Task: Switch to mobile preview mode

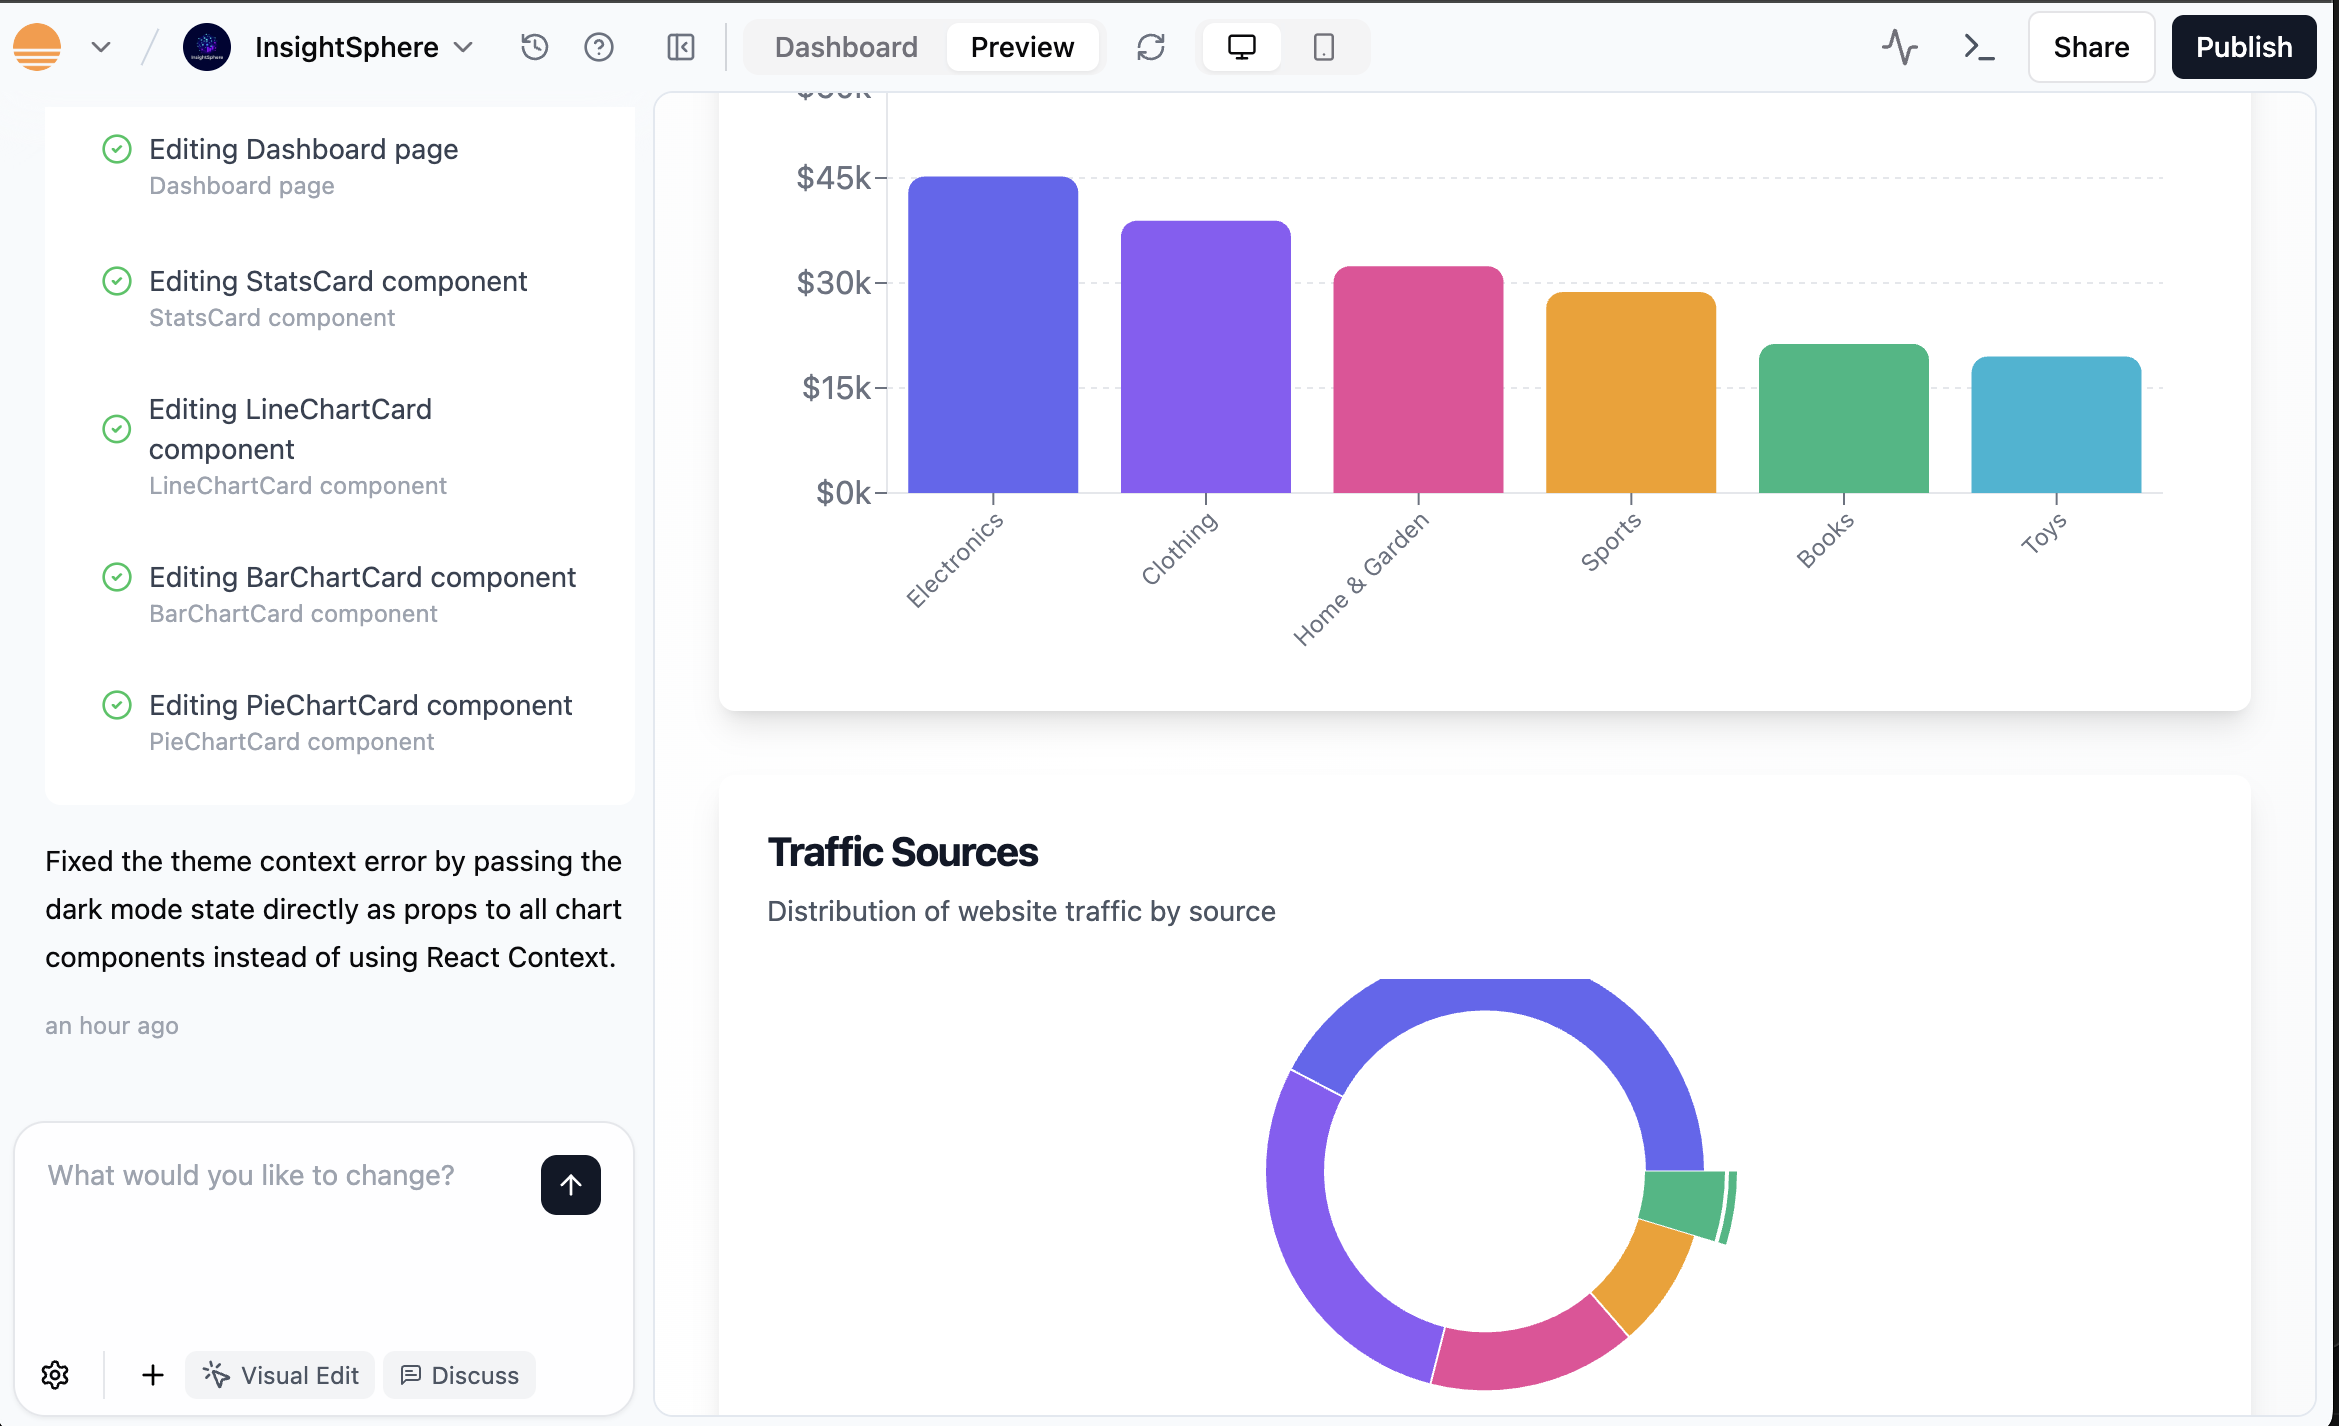Action: (x=1323, y=47)
